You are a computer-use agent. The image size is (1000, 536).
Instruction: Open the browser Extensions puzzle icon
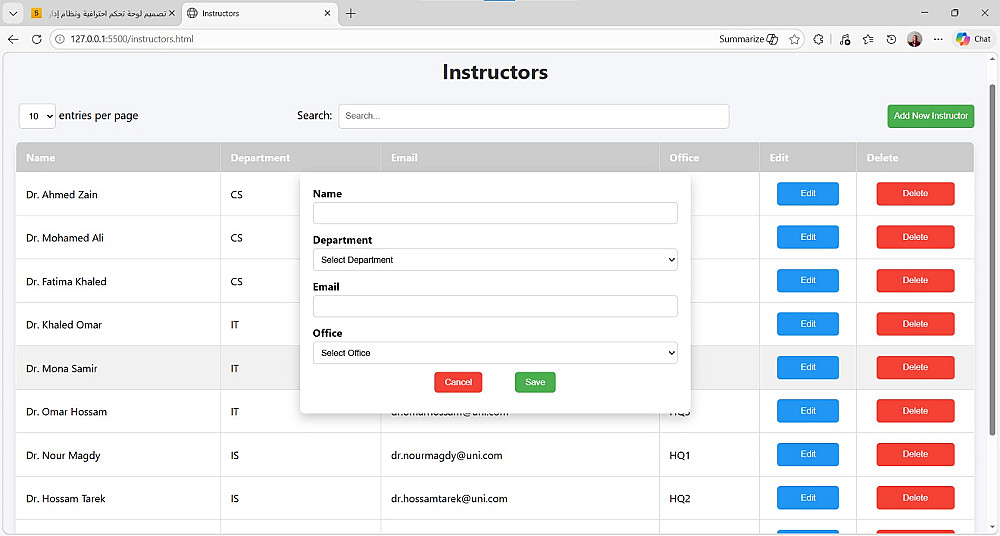click(x=818, y=39)
